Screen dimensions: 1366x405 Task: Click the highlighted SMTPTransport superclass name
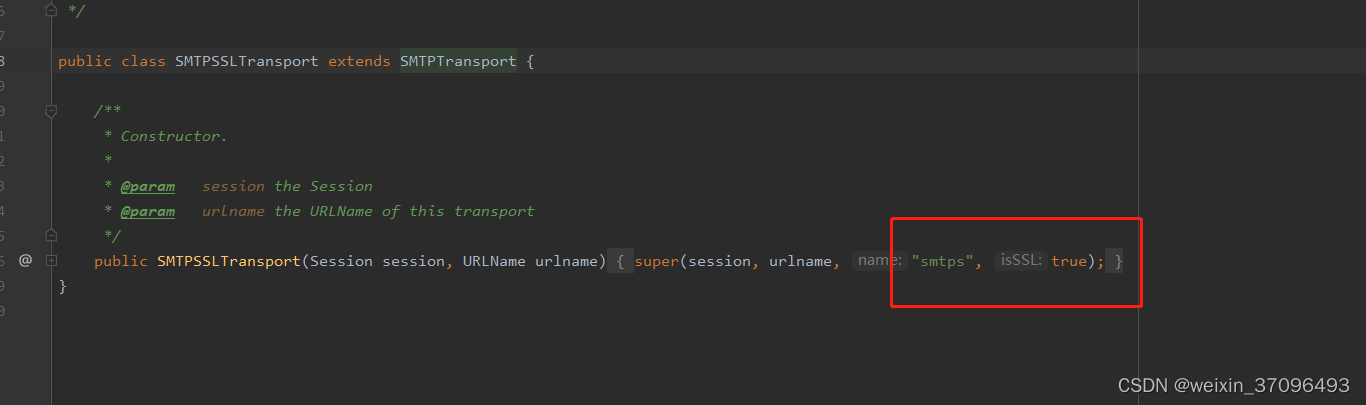tap(458, 61)
